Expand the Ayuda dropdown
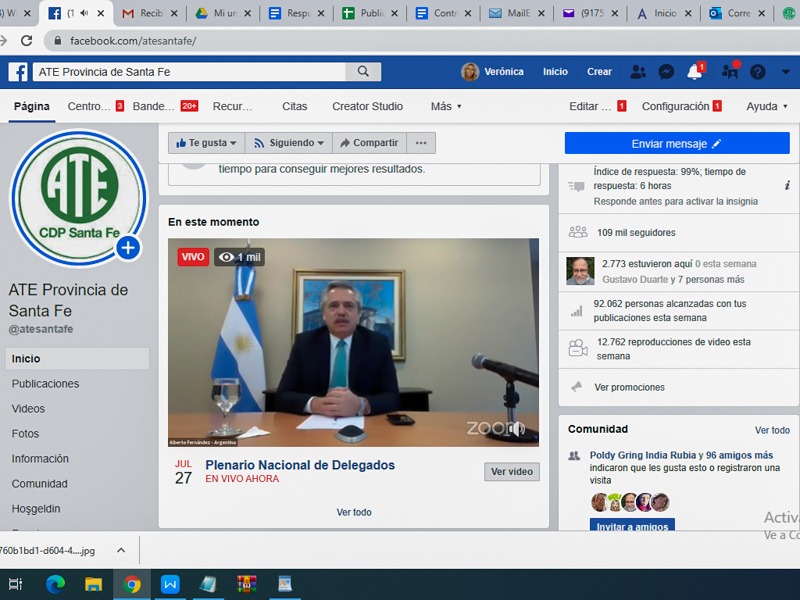The image size is (800, 600). [766, 106]
